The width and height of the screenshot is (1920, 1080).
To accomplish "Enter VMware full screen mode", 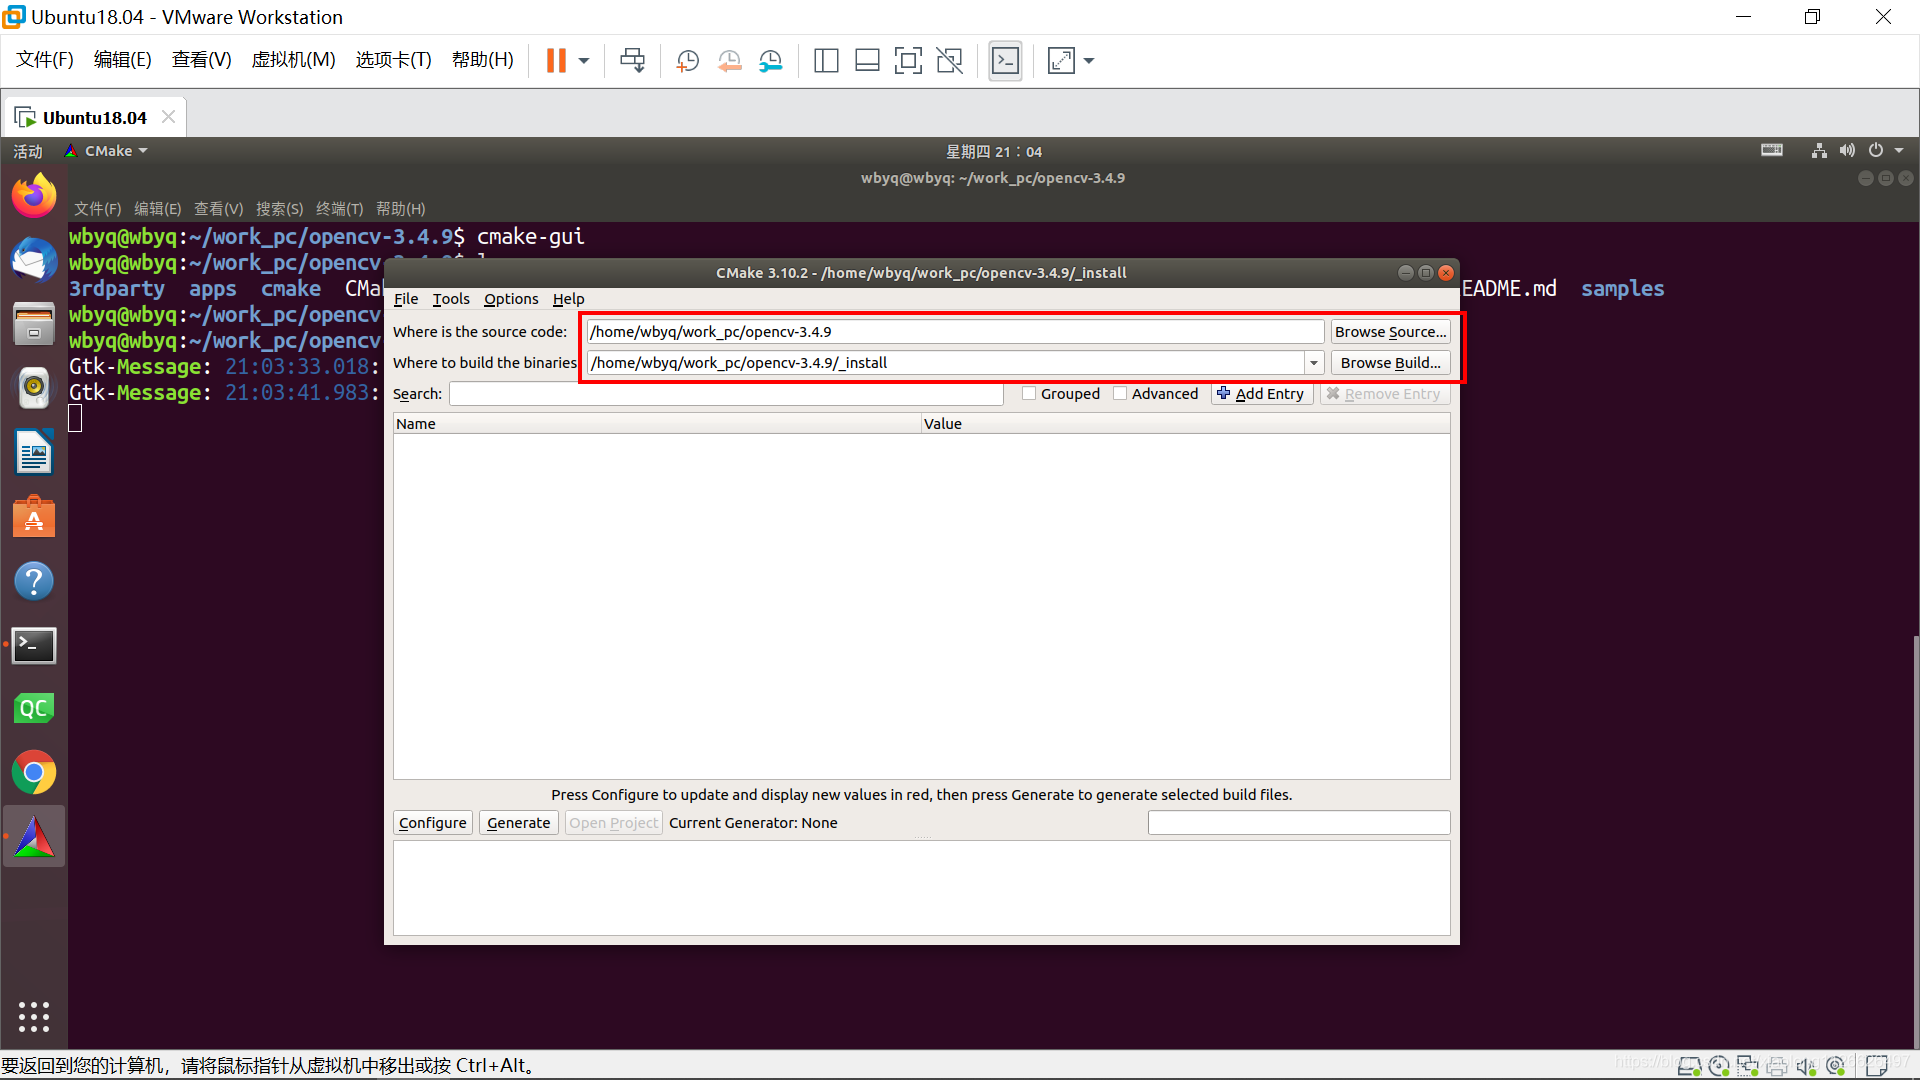I will tap(908, 61).
